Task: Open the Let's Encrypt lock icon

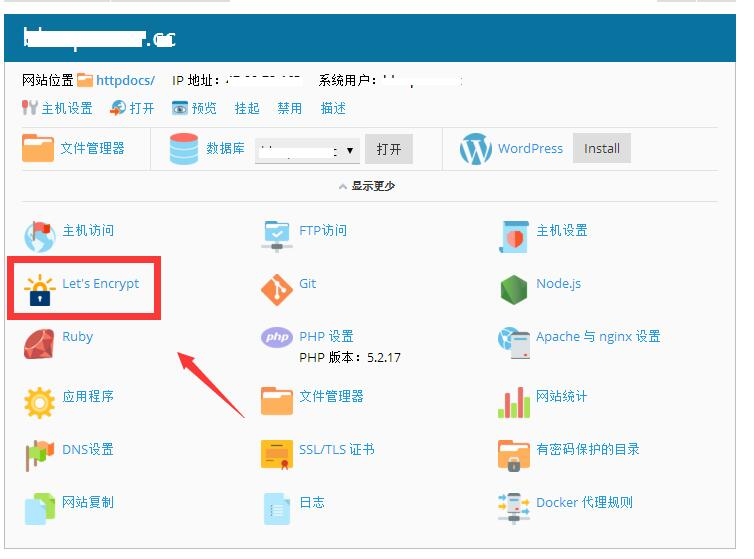Action: (x=40, y=289)
